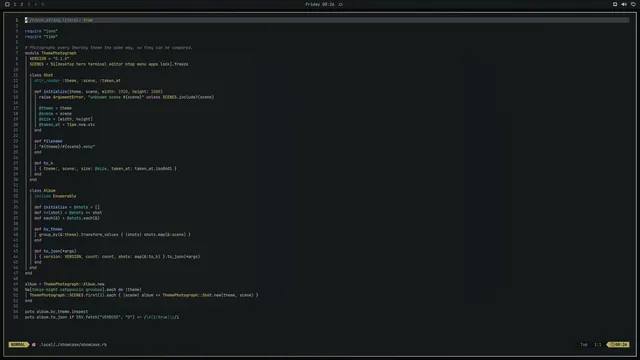
Task: Click the 'puts album.to_json if ENV.fetch' line
Action: coord(102,317)
